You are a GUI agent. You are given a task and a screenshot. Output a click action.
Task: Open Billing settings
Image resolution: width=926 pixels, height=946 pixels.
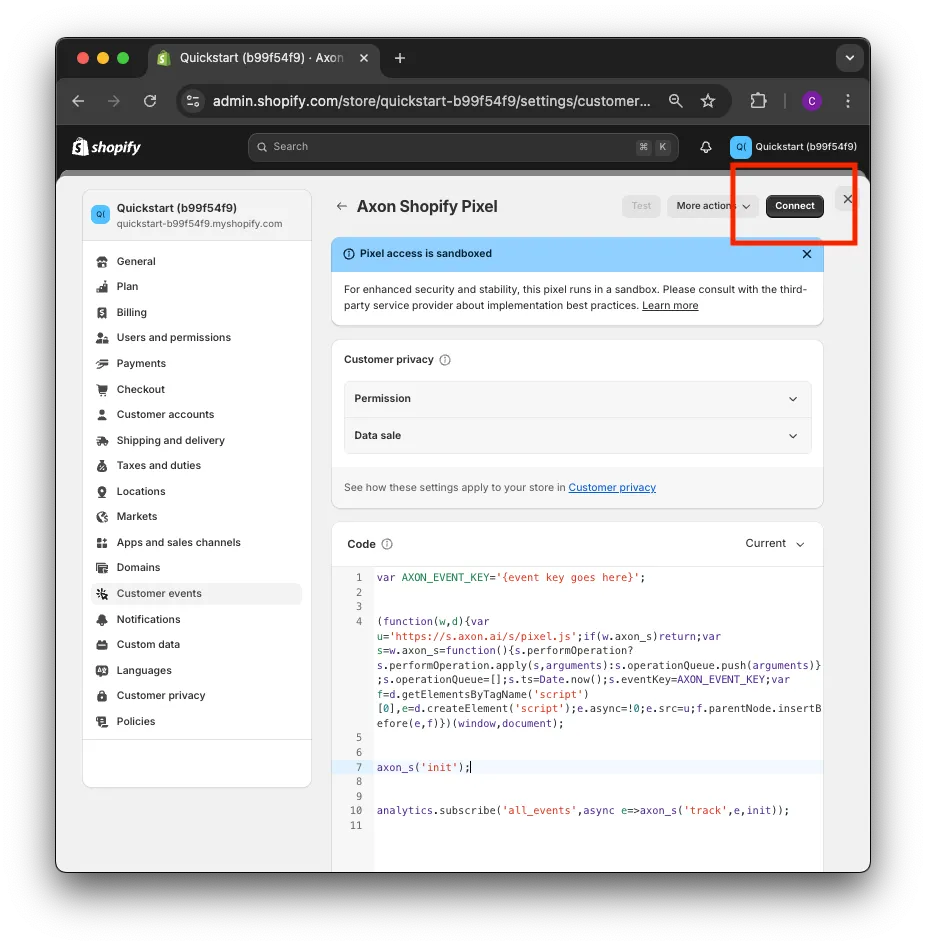[x=196, y=313]
